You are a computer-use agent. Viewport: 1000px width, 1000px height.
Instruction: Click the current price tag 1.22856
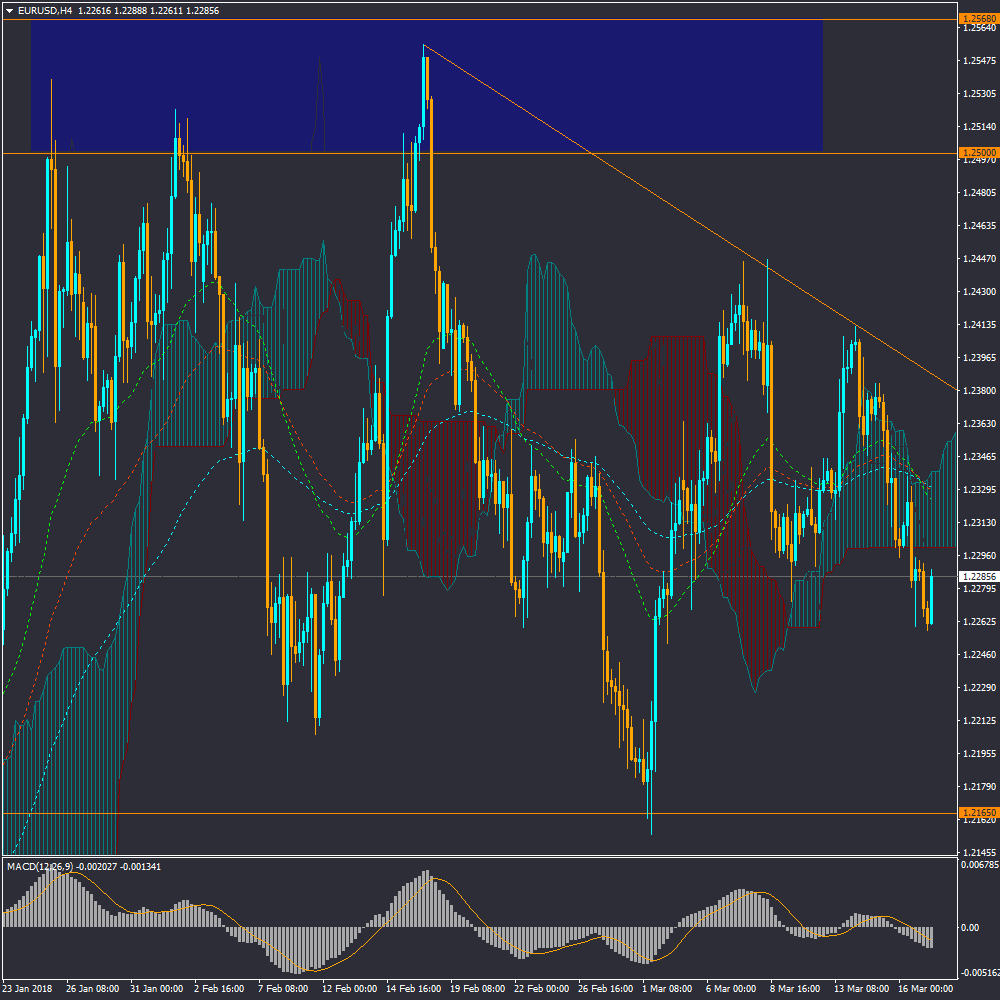[x=978, y=577]
